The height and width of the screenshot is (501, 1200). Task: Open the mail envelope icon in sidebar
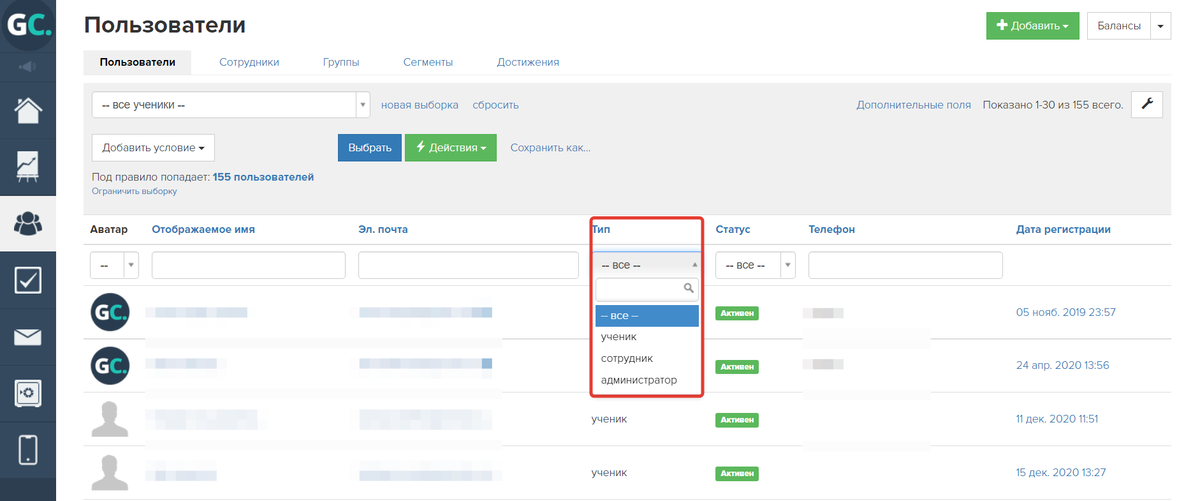28,337
